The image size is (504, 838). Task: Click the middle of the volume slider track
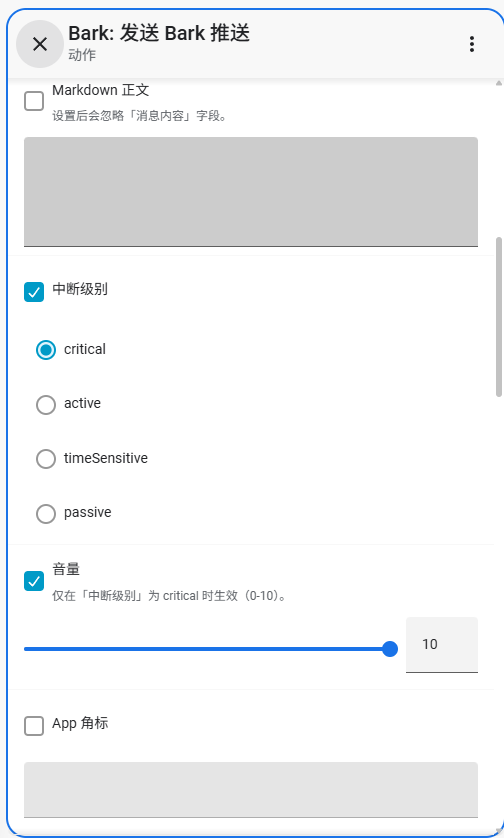[x=207, y=649]
